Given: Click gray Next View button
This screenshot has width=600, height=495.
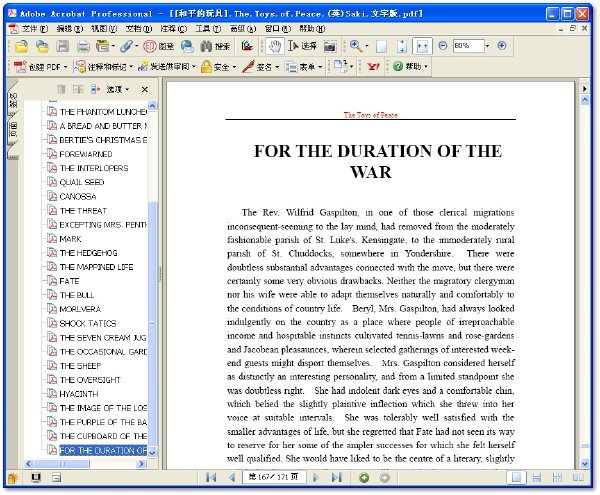Looking at the screenshot, I should [x=385, y=477].
